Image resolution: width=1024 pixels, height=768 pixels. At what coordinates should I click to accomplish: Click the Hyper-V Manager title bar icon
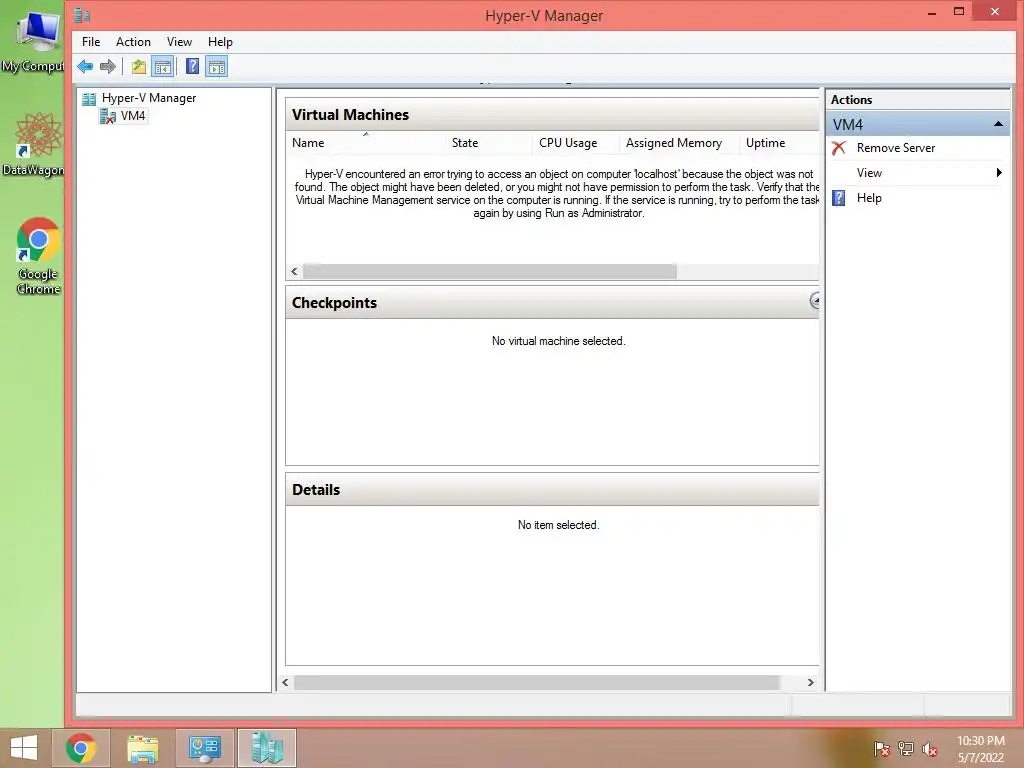click(x=82, y=14)
